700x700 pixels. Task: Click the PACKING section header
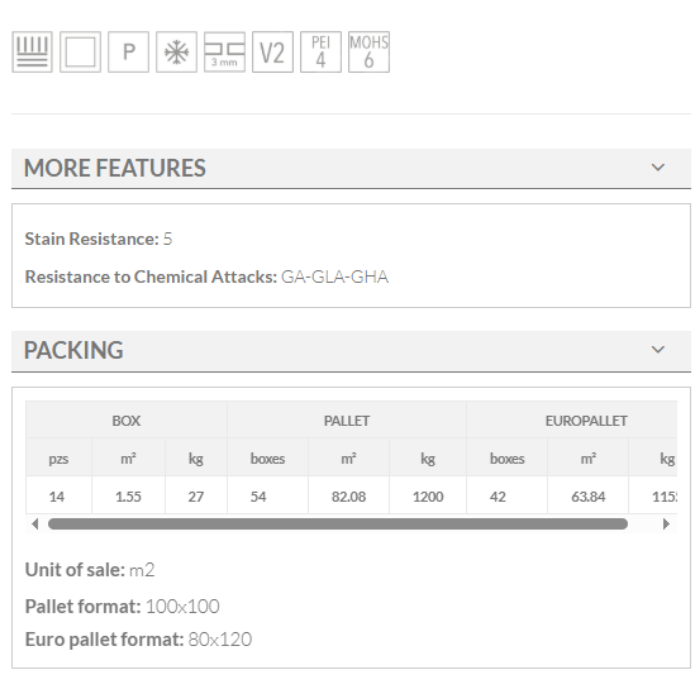coord(74,351)
